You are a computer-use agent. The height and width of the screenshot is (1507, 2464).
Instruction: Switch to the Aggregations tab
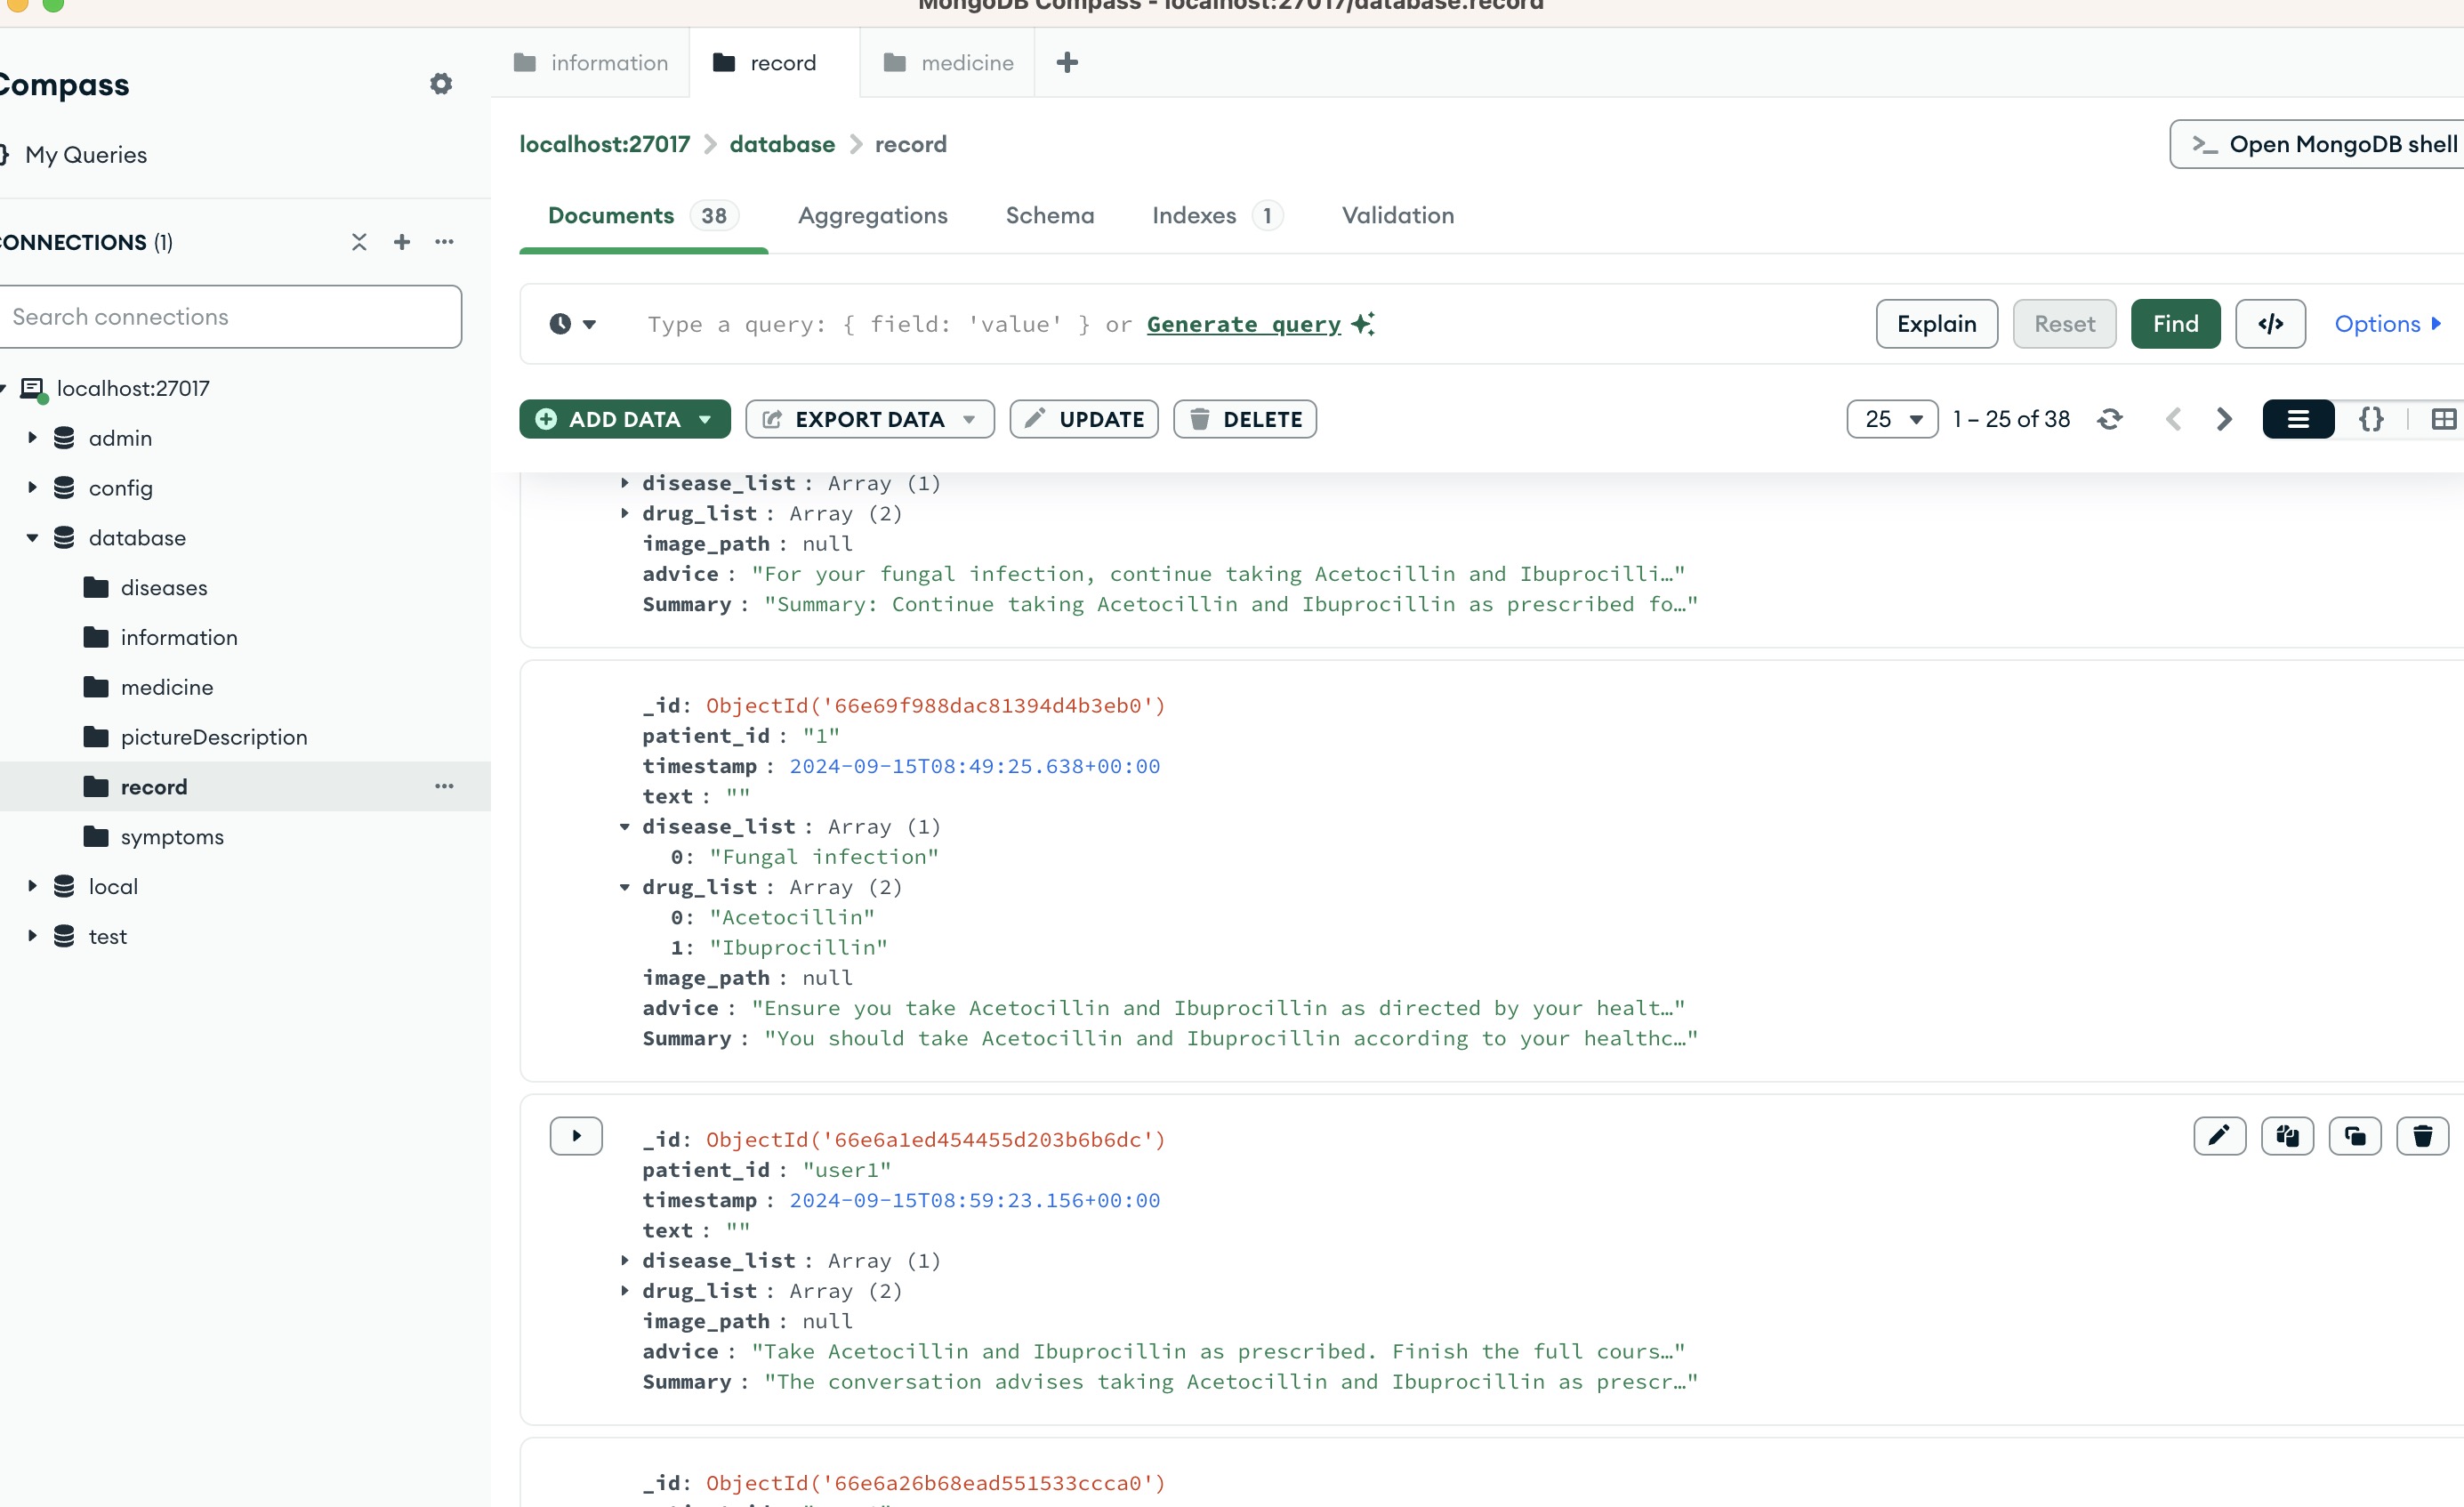coord(872,216)
